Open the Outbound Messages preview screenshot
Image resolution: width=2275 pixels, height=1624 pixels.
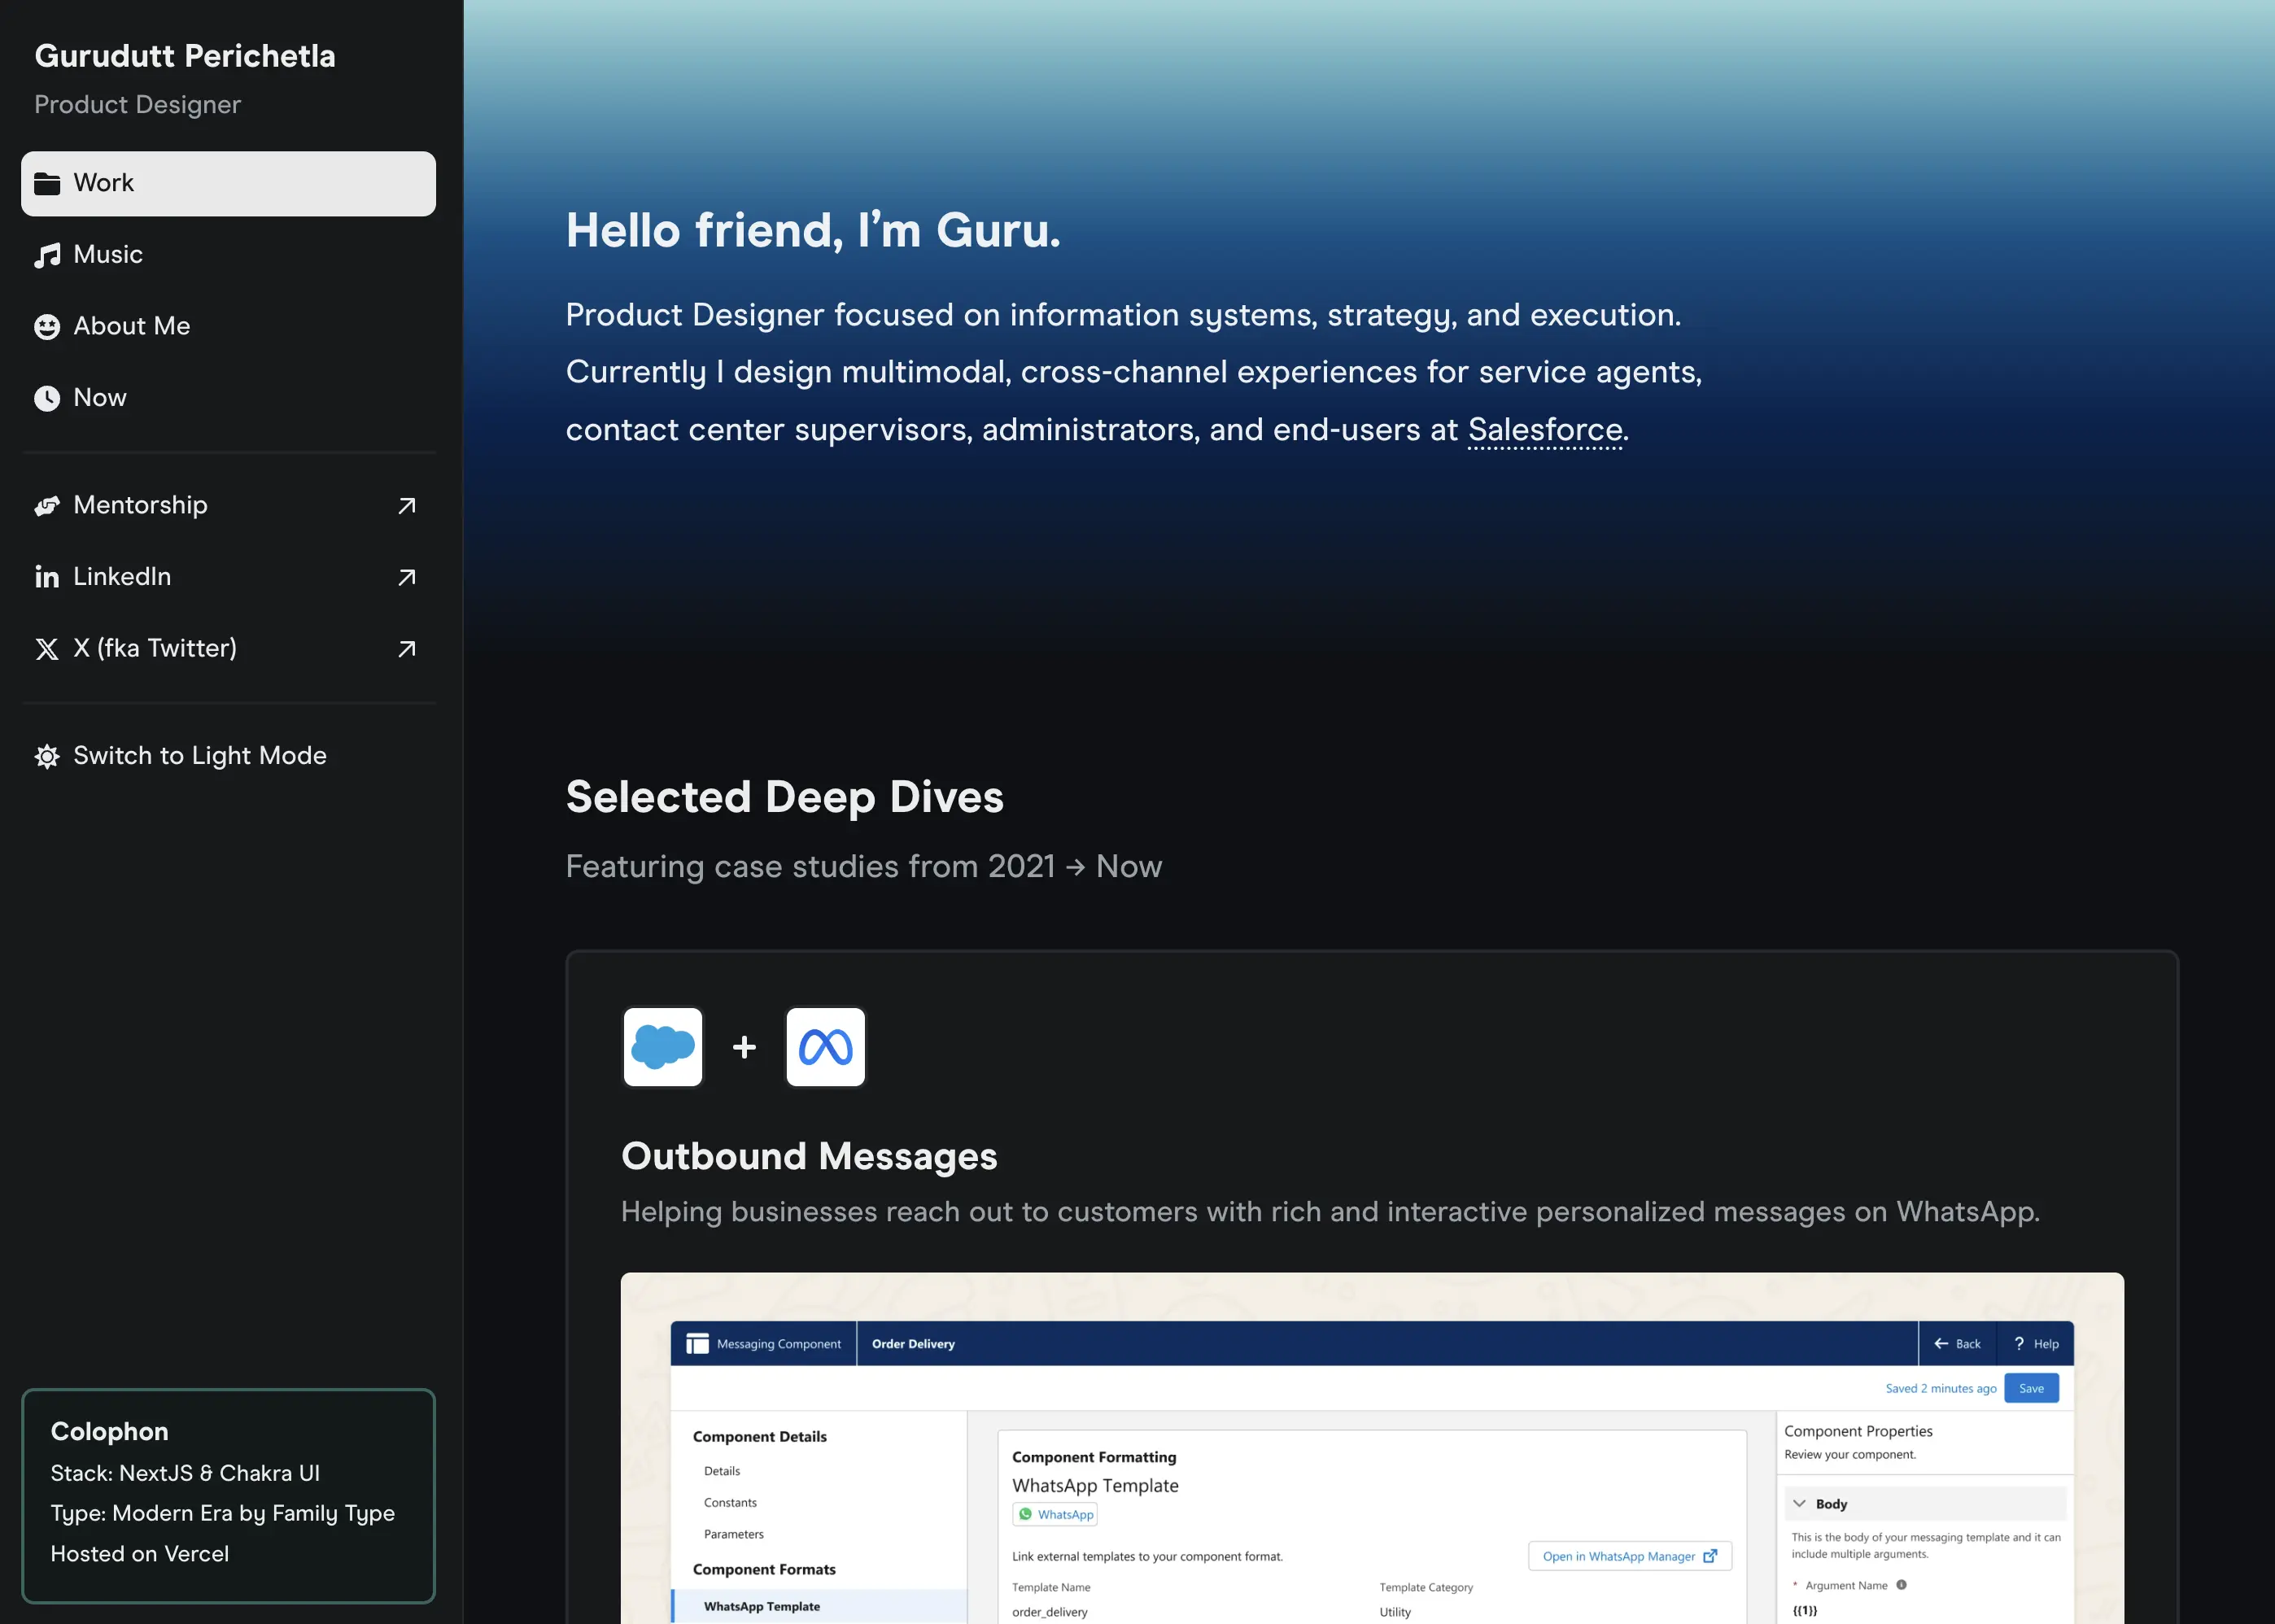coord(1371,1450)
